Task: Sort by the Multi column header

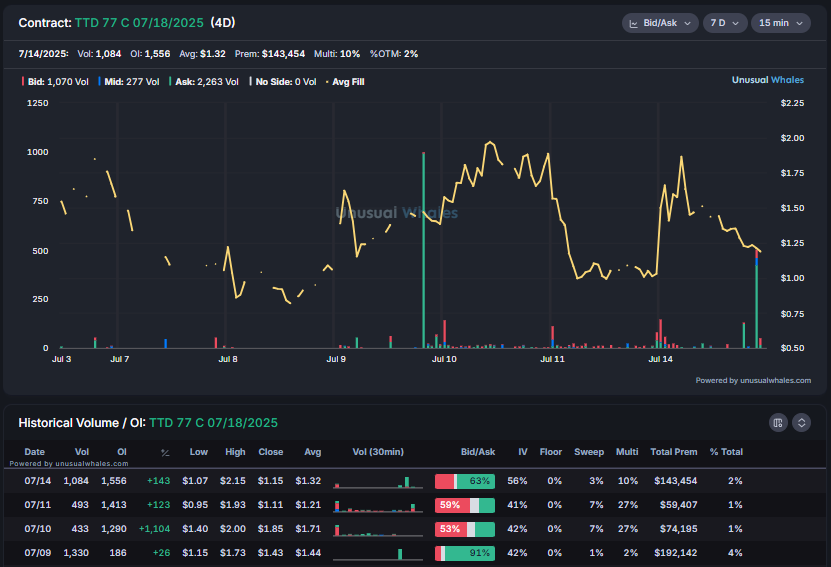Action: point(627,452)
